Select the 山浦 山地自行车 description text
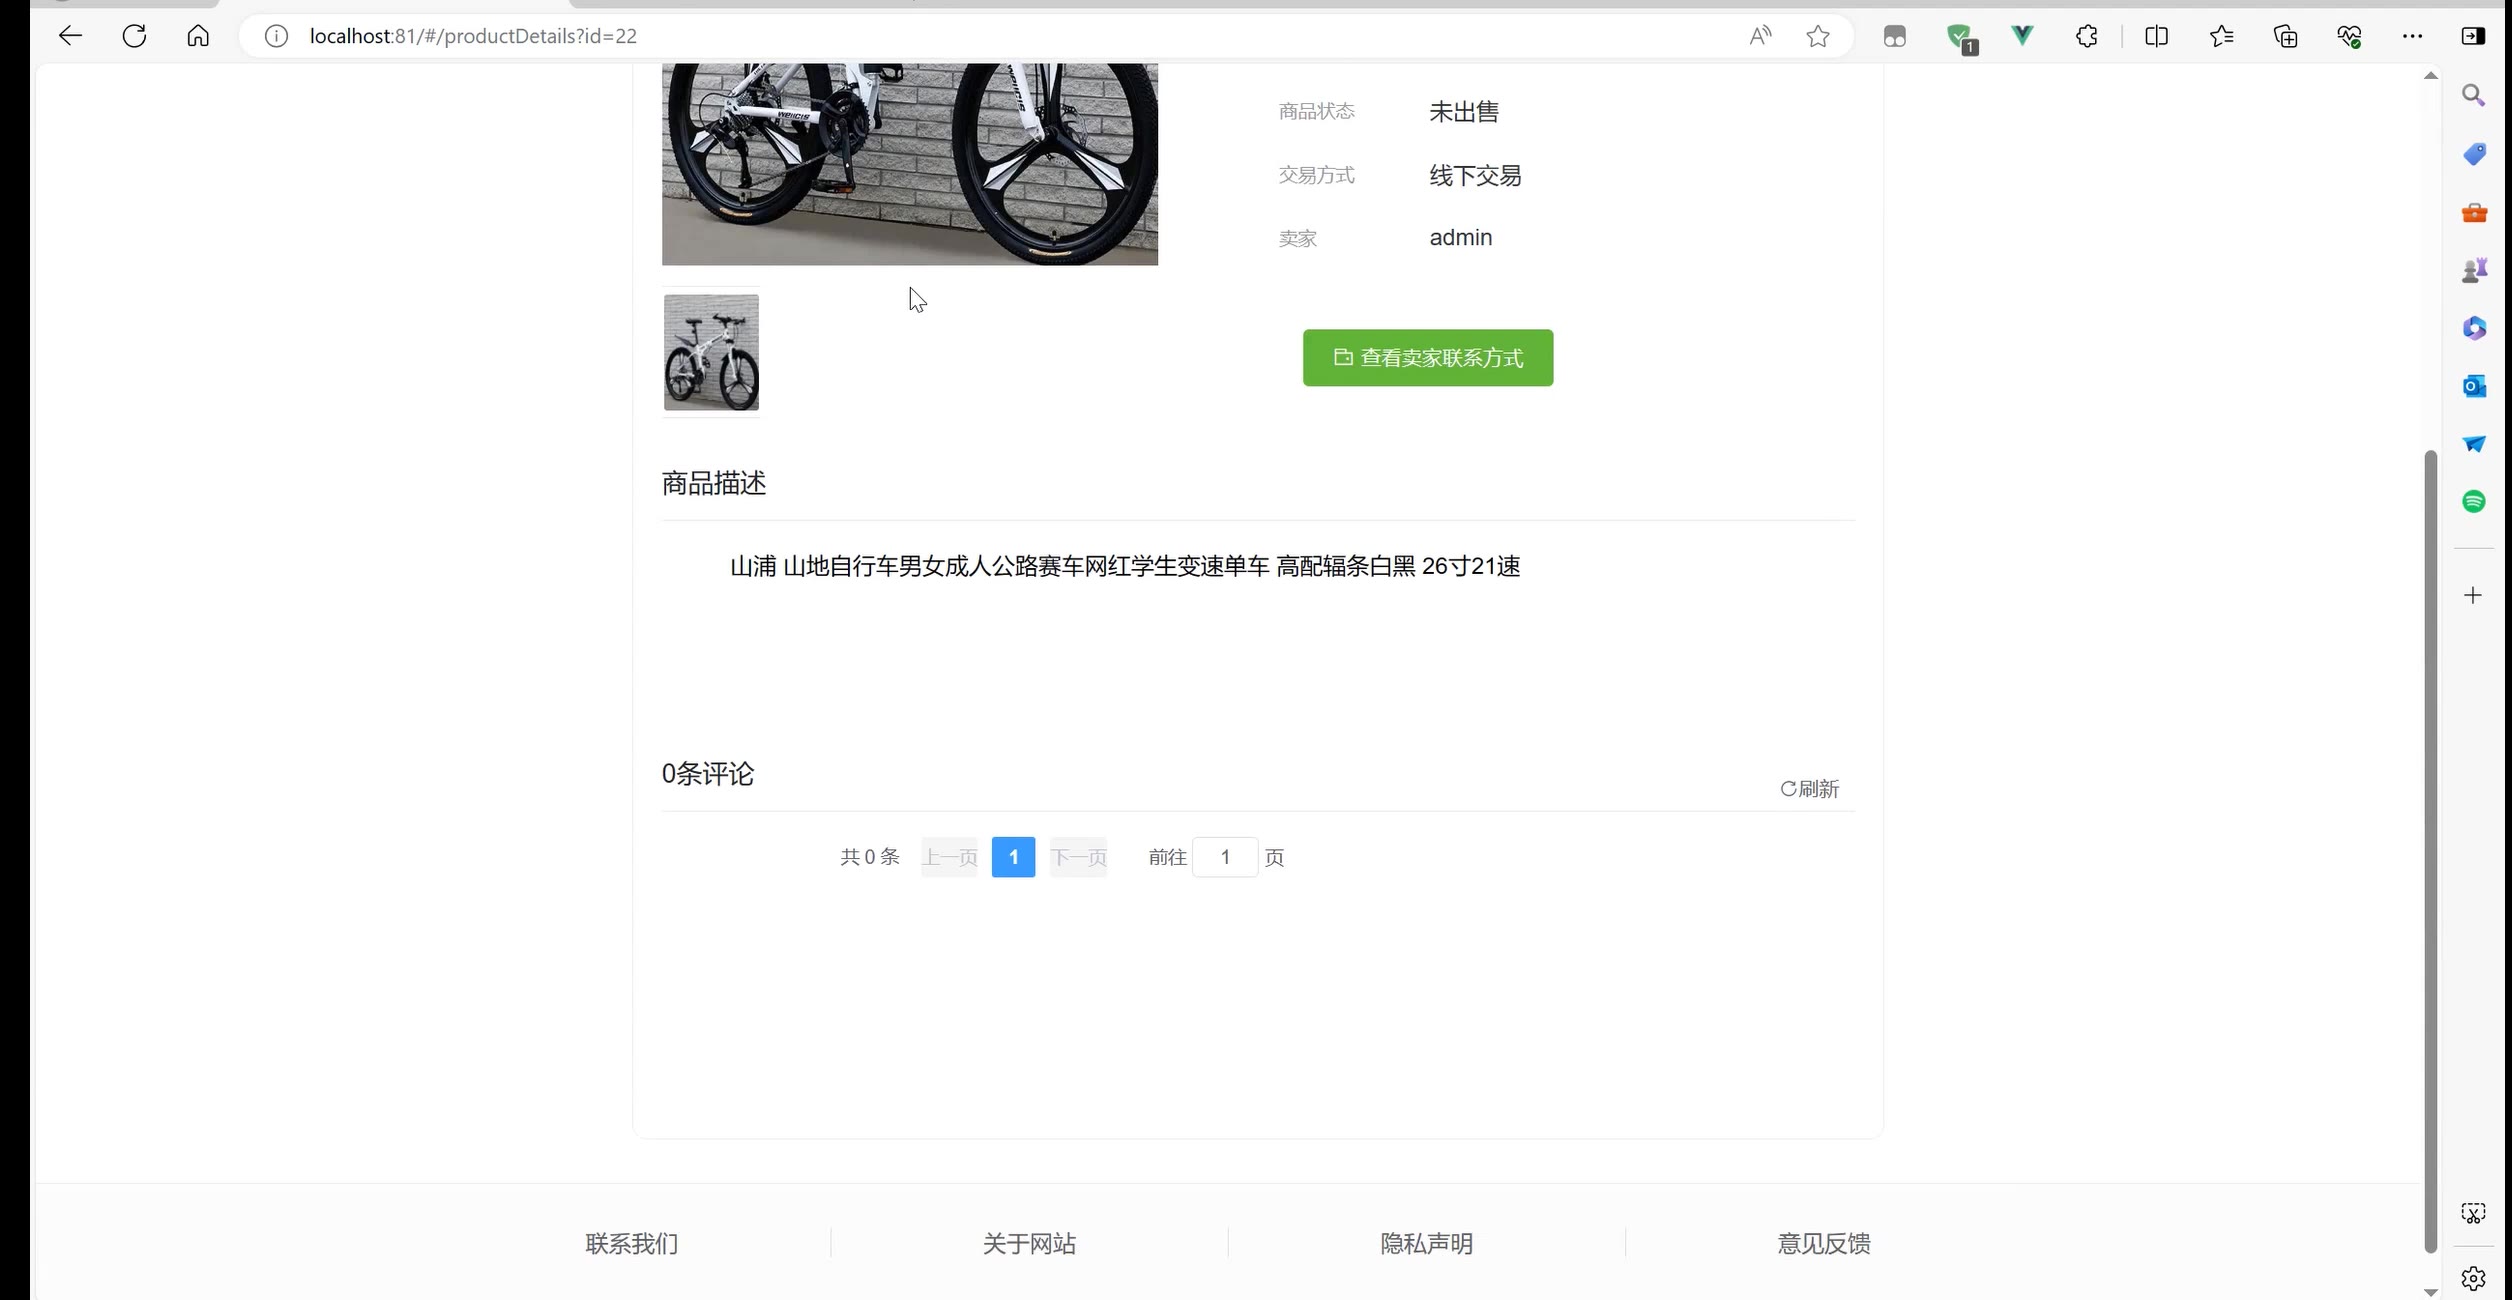Viewport: 2512px width, 1300px height. coord(1125,566)
